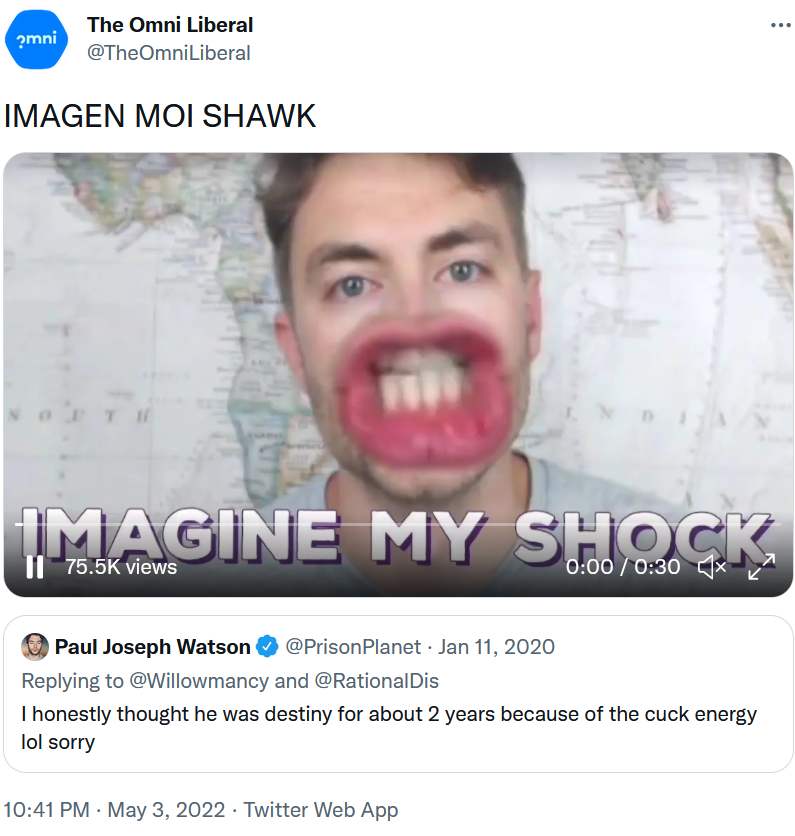Open The Omni Liberal profile avatar
795x836 pixels.
(x=36, y=39)
